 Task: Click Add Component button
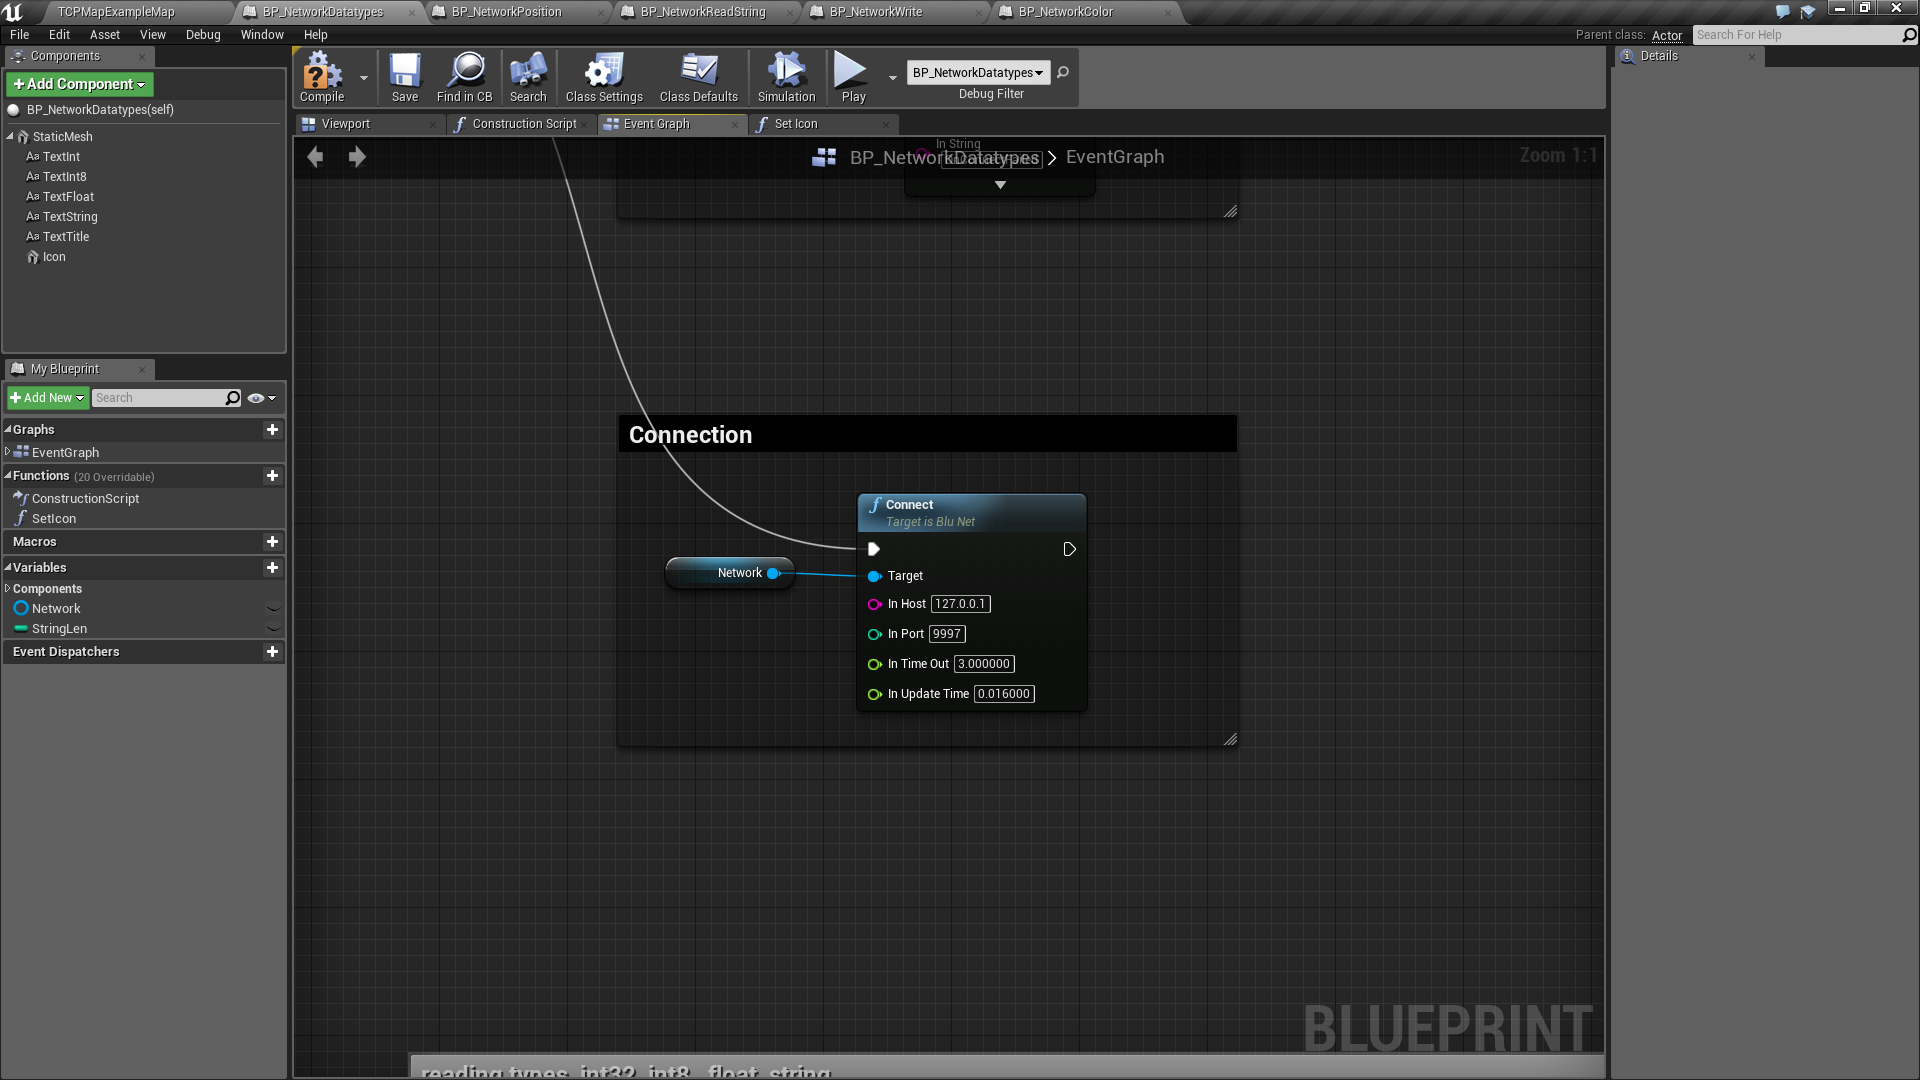[x=80, y=84]
